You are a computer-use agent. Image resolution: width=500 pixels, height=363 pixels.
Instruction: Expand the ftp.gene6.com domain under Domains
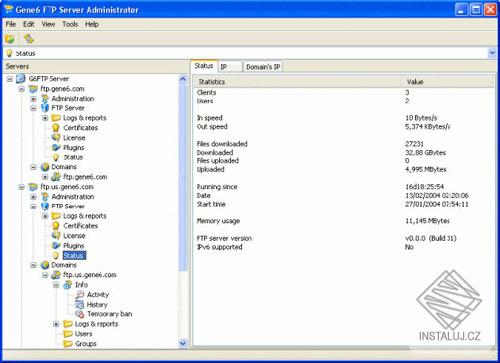coord(45,177)
